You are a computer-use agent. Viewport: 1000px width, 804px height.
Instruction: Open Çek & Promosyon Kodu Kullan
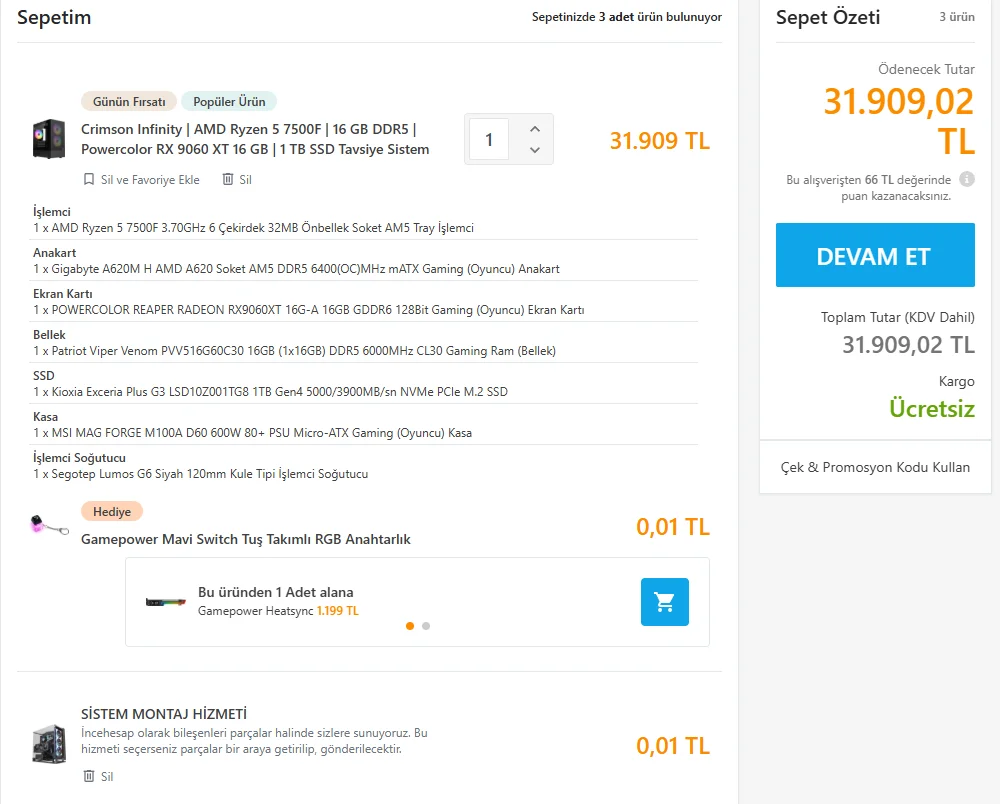point(875,467)
